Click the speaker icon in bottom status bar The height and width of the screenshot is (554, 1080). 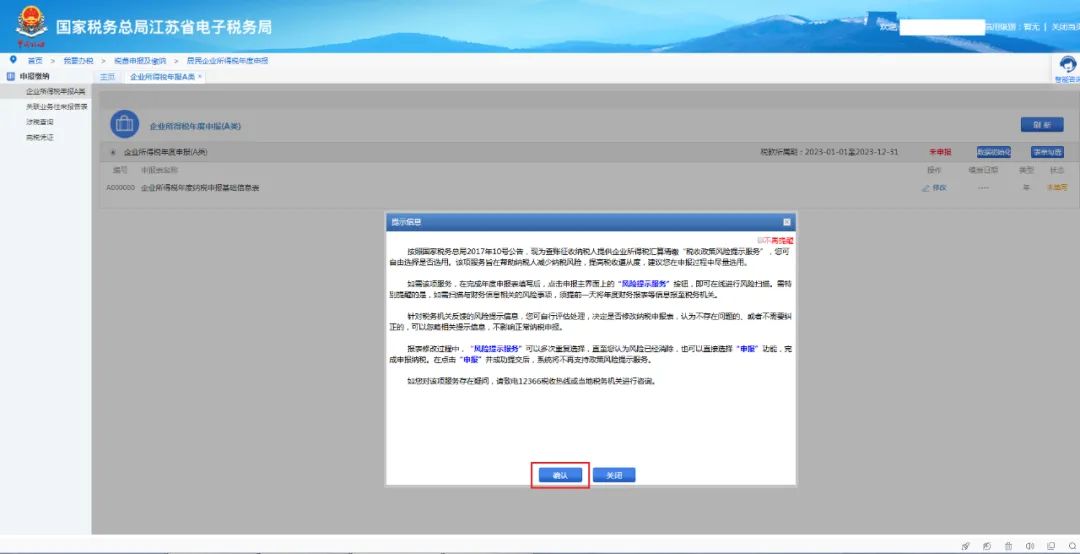[1030, 546]
